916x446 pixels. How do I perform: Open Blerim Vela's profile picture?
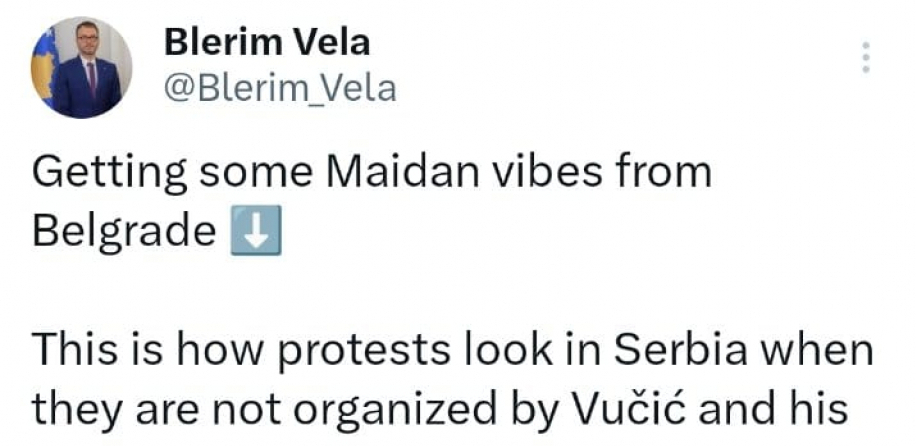[82, 69]
